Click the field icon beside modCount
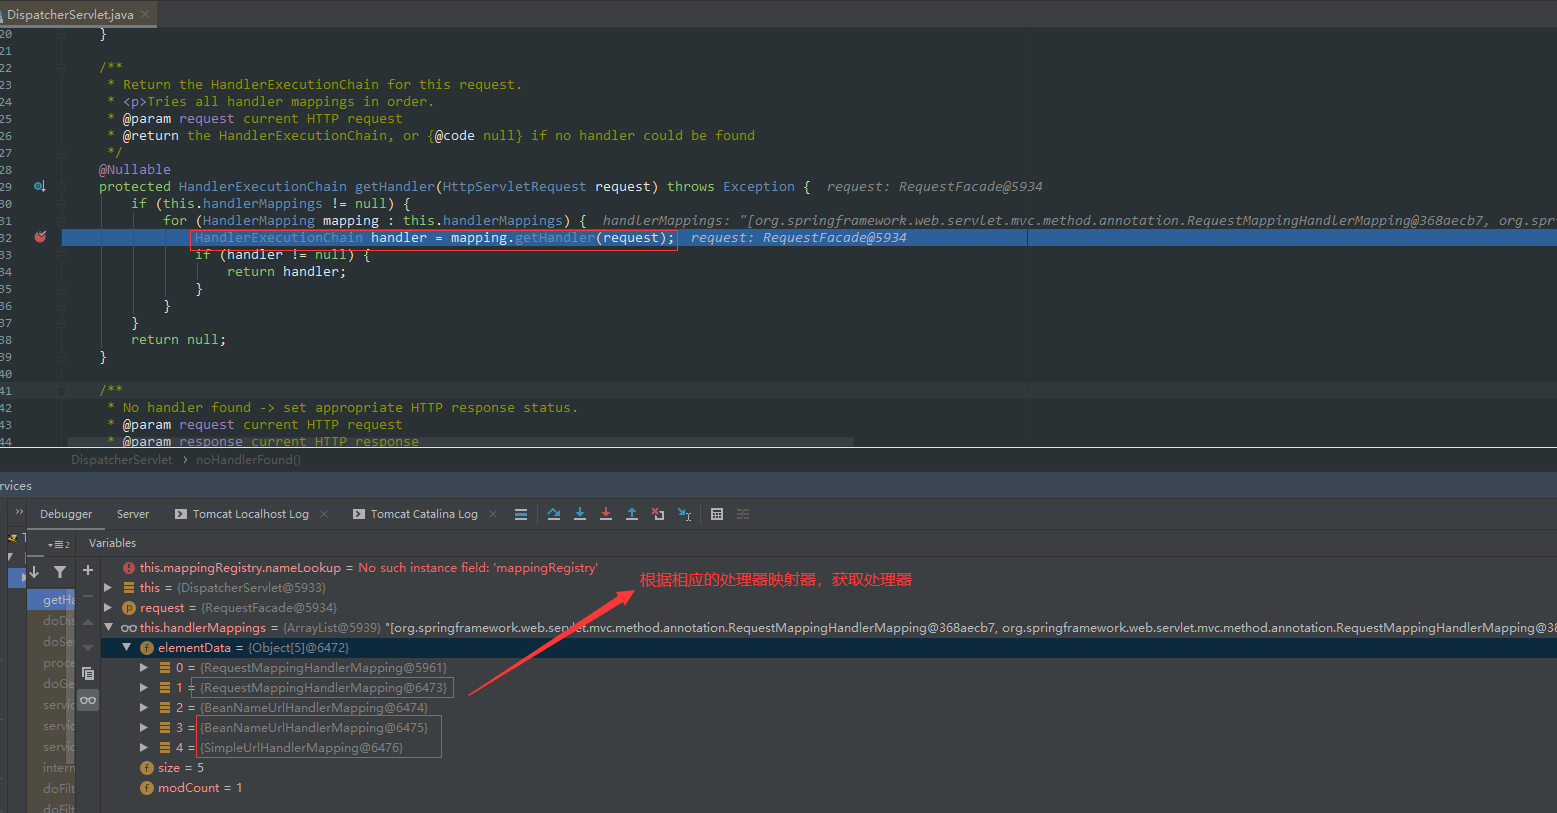This screenshot has width=1557, height=813. tap(147, 788)
